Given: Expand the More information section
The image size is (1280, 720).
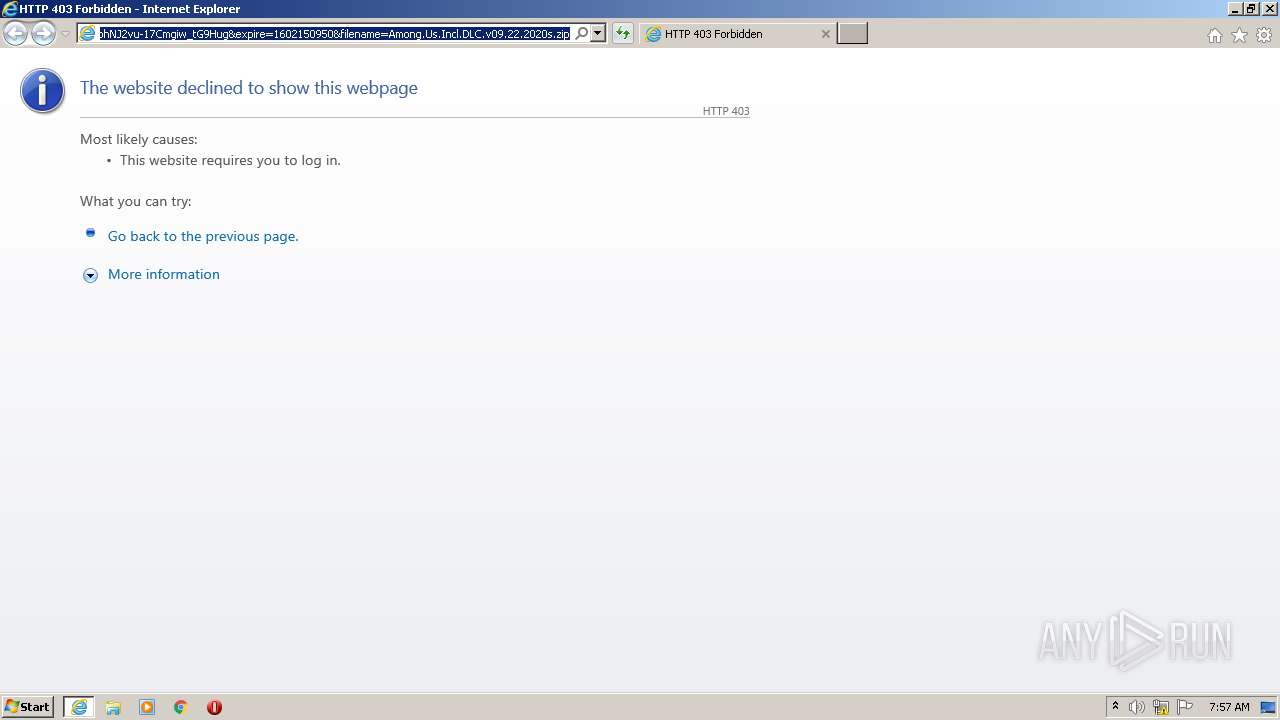Looking at the screenshot, I should click(90, 275).
